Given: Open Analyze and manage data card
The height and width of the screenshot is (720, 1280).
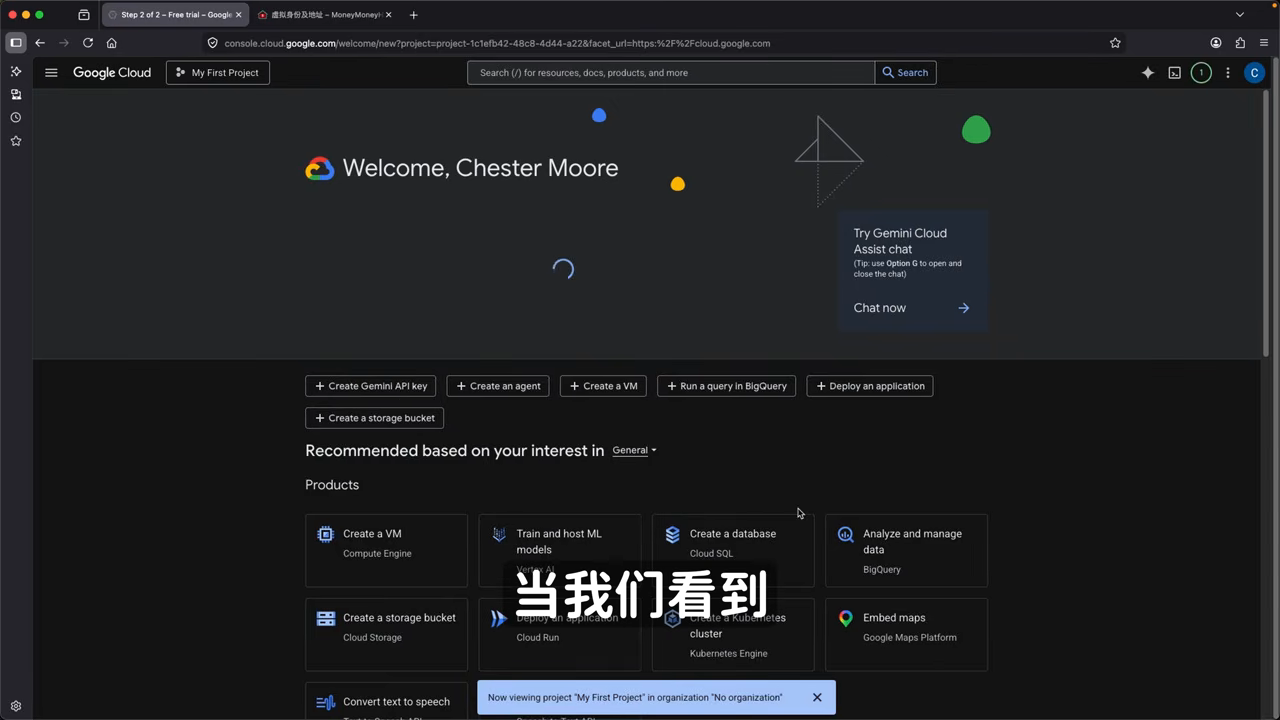Looking at the screenshot, I should (906, 550).
